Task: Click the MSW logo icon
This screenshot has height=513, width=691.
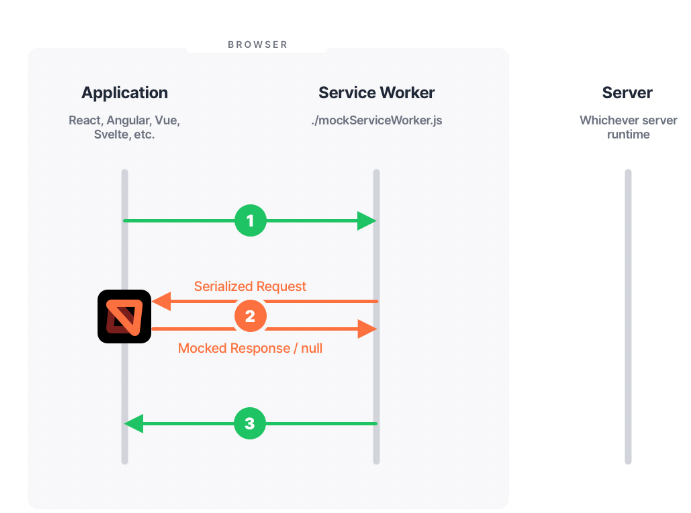Action: point(124,316)
